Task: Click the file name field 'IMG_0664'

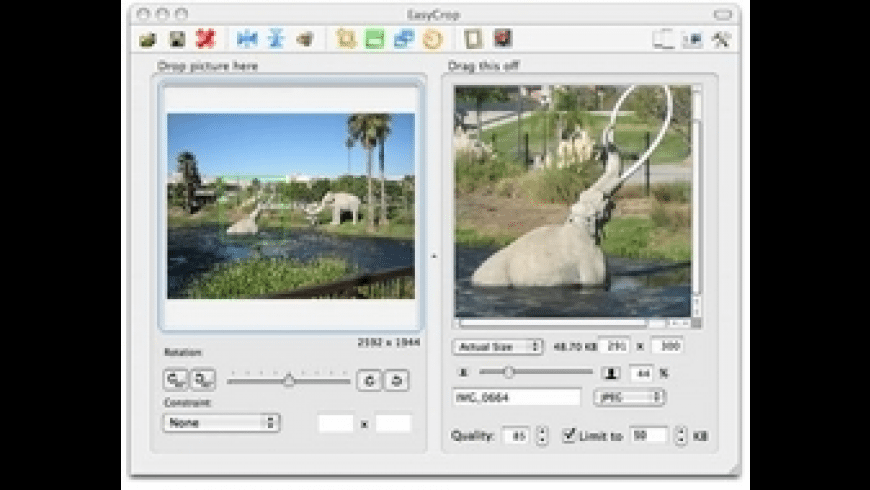Action: click(x=516, y=397)
